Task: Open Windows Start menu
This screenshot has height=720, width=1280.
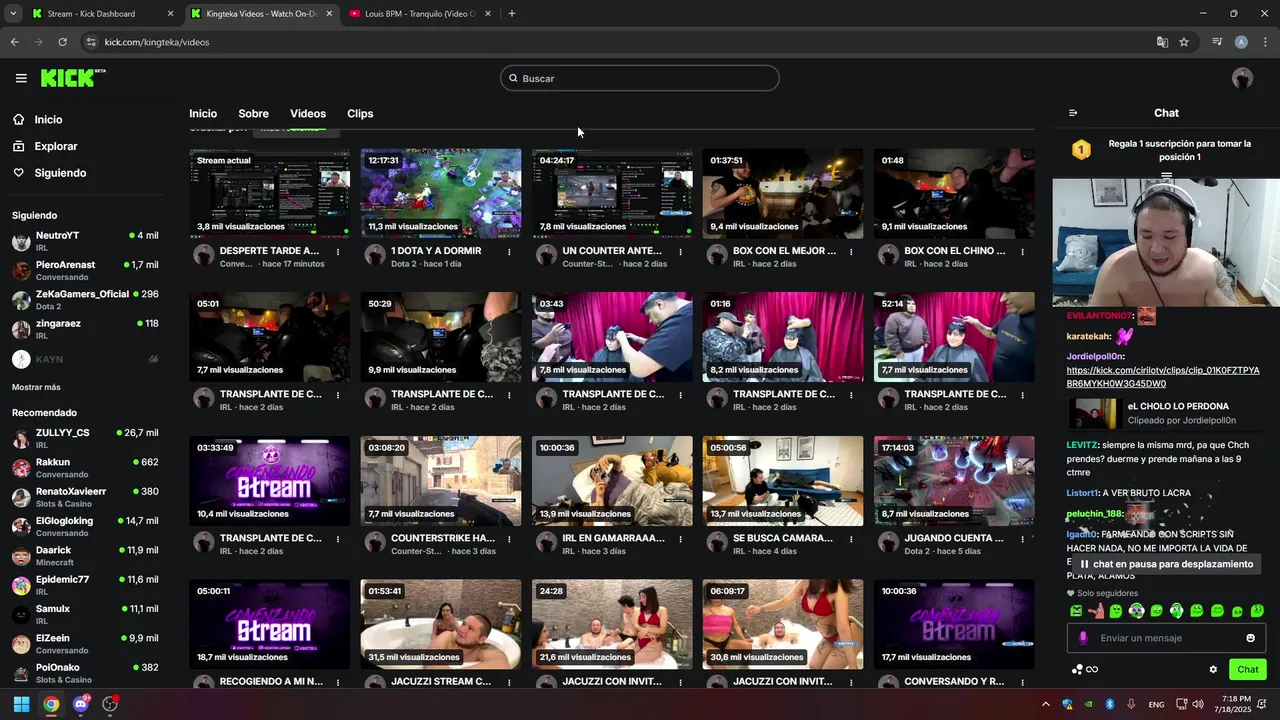Action: [21, 704]
